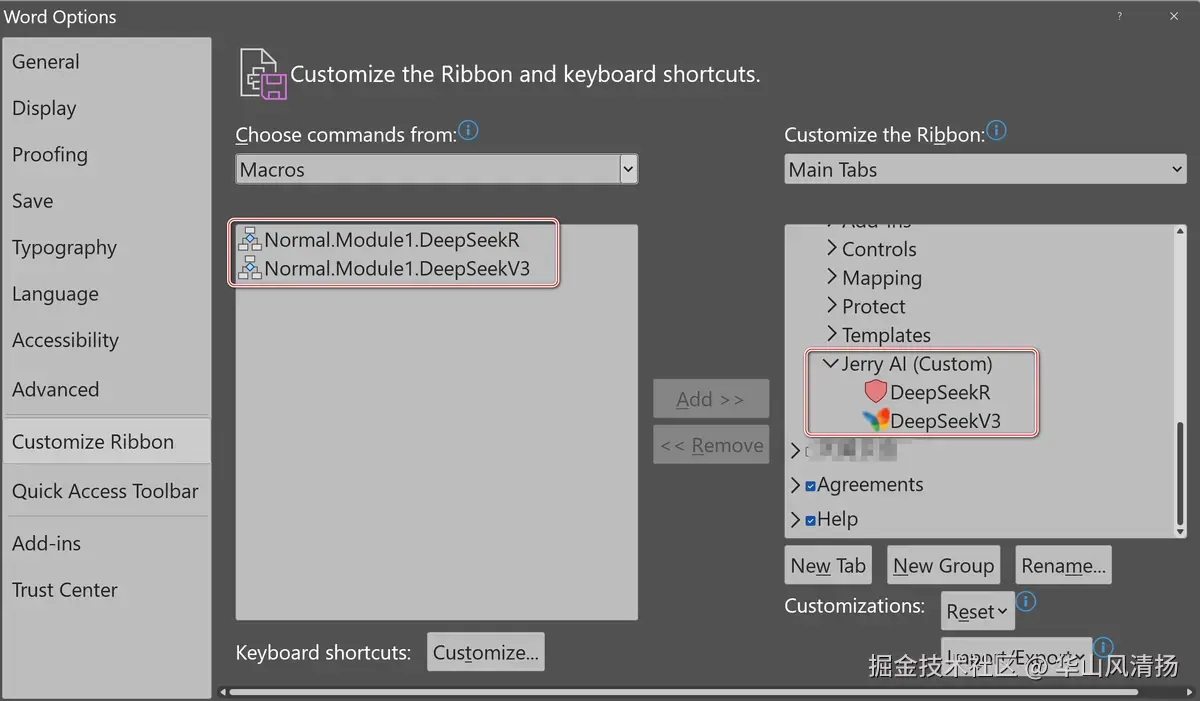Expand the Mapping group

point(832,277)
